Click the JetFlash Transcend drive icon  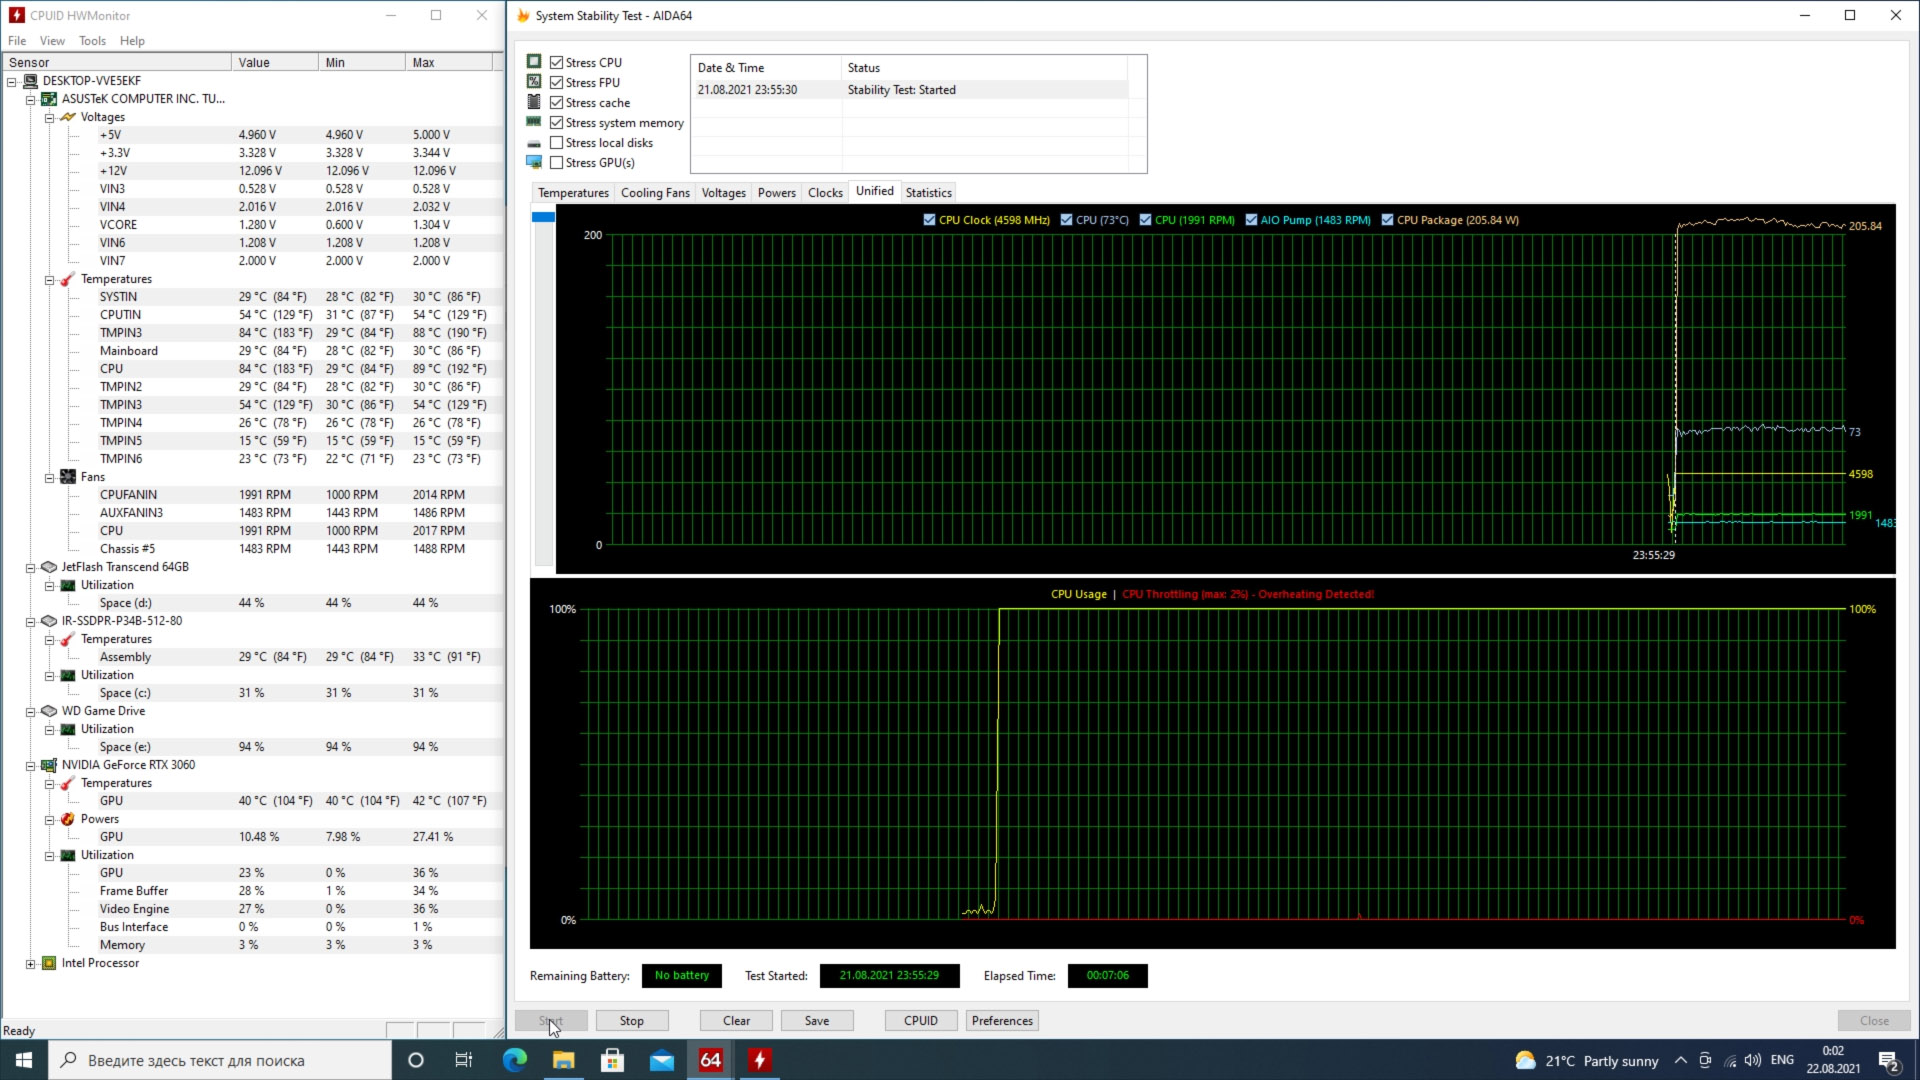(49, 567)
